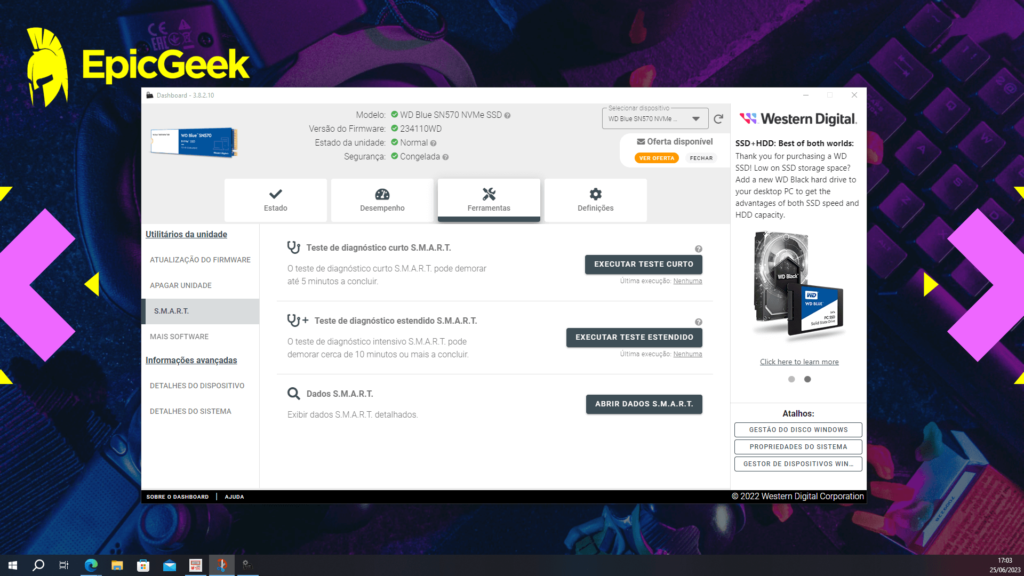1024x576 pixels.
Task: Select Atualização do Firmware in sidebar
Action: click(200, 260)
